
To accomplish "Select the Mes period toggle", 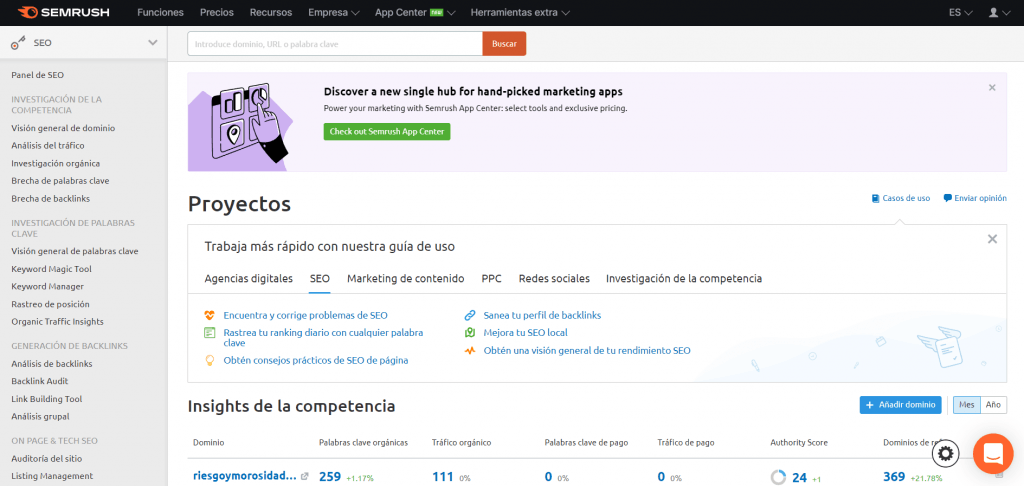I will pos(967,405).
